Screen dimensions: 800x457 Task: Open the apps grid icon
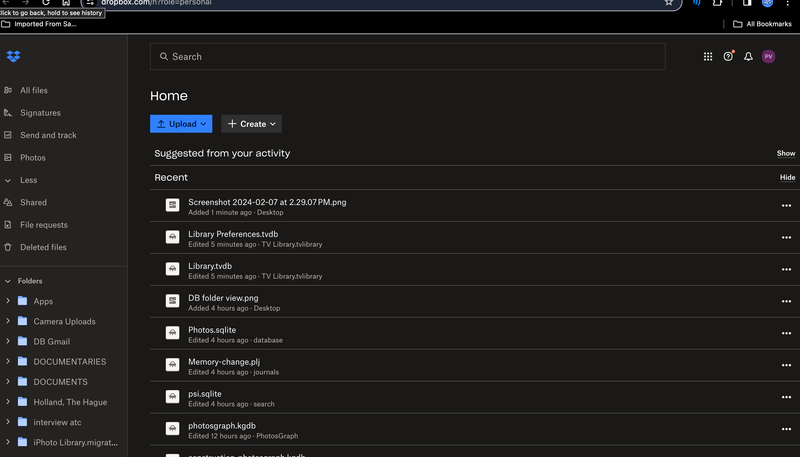click(x=708, y=57)
